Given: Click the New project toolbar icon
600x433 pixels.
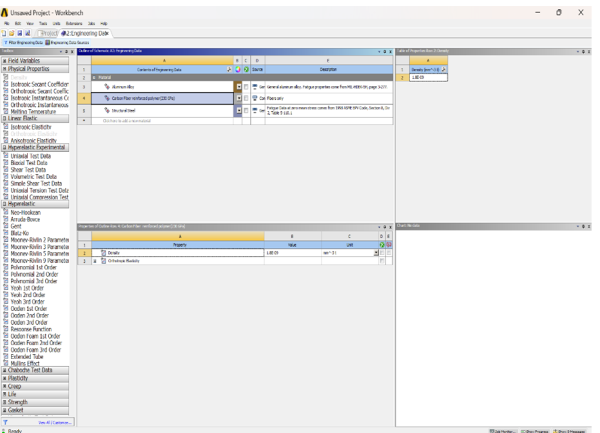Looking at the screenshot, I should (4, 33).
